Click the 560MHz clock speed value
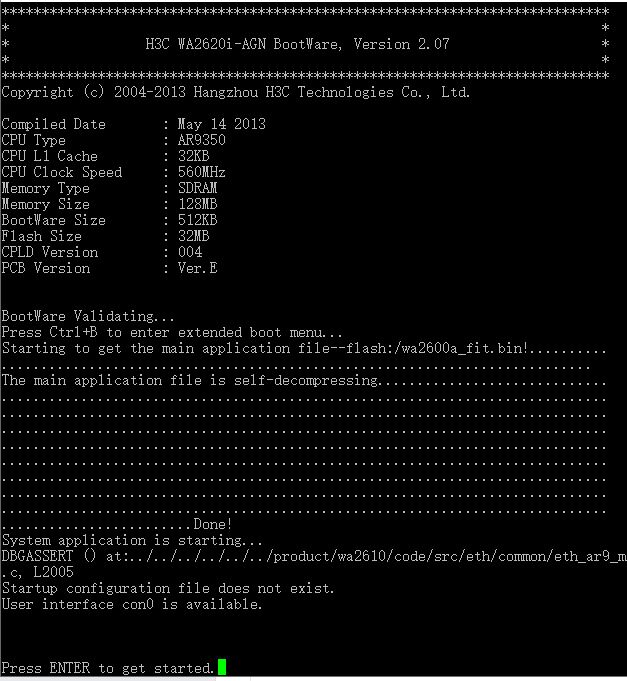Image resolution: width=627 pixels, height=681 pixels. pos(201,172)
